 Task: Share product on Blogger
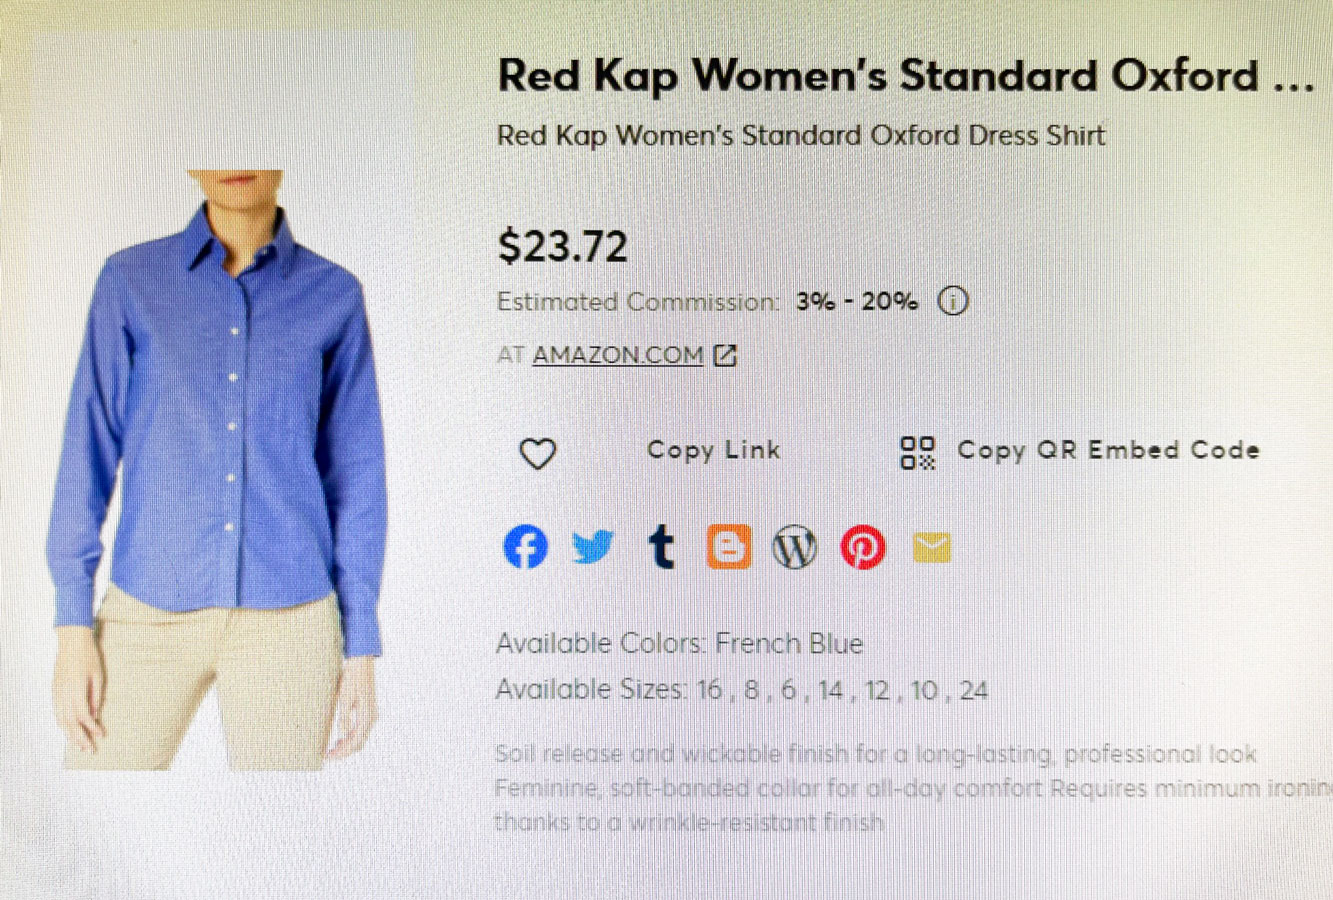click(729, 547)
